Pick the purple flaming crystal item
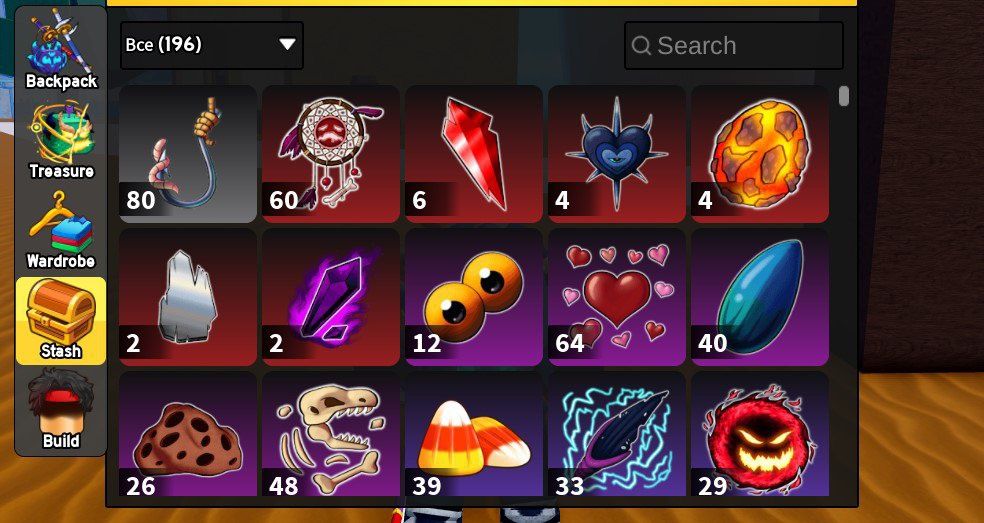The height and width of the screenshot is (523, 984). (x=331, y=297)
